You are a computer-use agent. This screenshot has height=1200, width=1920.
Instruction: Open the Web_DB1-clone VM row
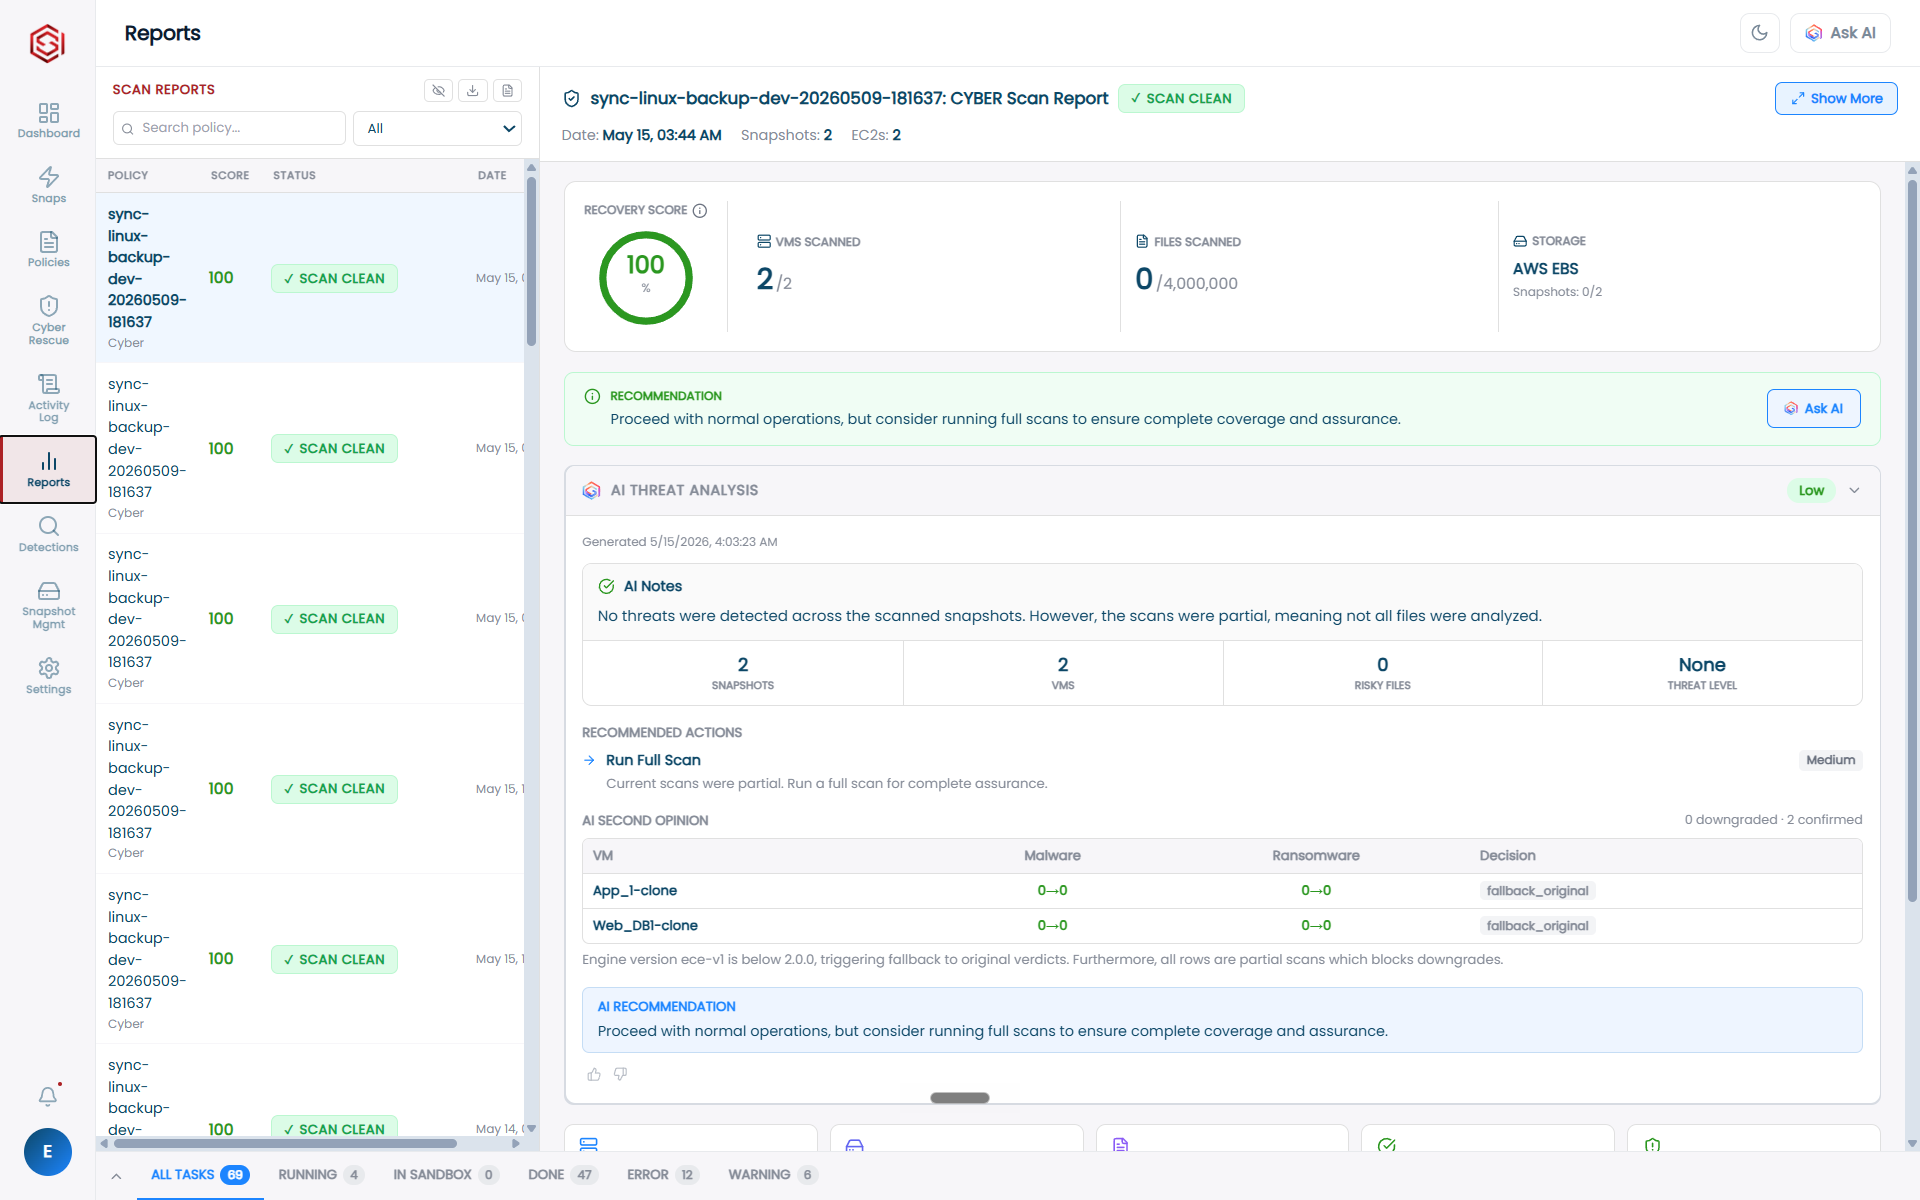[1222, 926]
